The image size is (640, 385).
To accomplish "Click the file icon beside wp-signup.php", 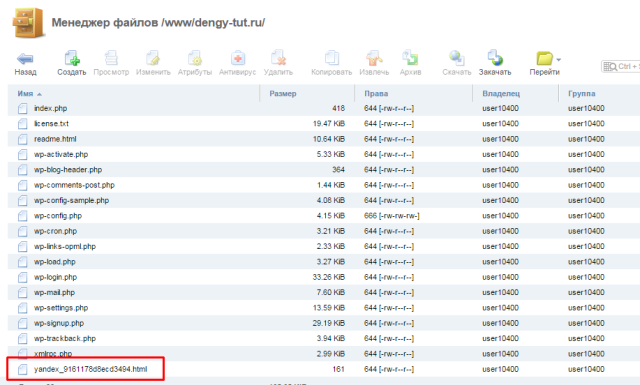I will (22, 323).
